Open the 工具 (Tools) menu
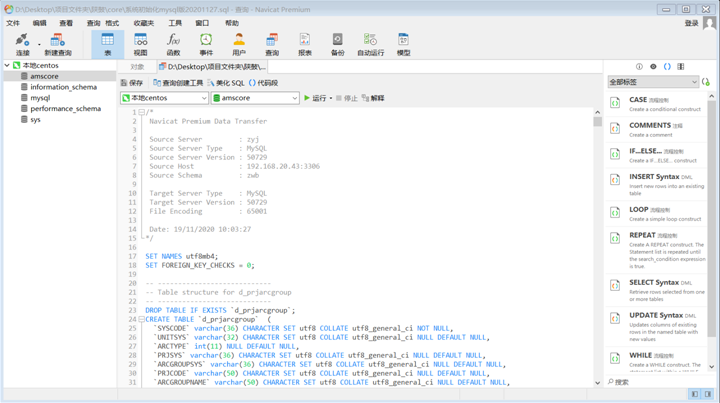The height and width of the screenshot is (403, 720). point(175,23)
